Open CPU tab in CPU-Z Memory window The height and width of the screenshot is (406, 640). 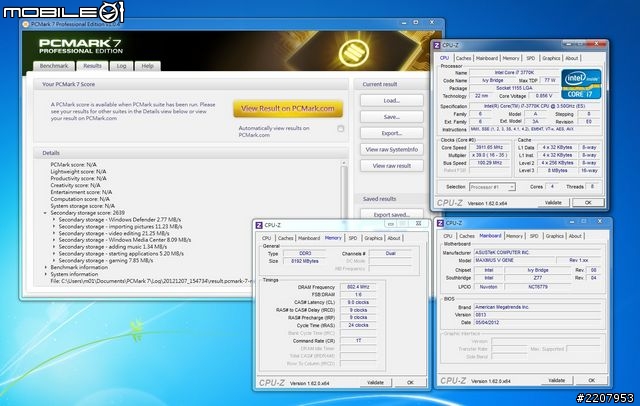[267, 238]
